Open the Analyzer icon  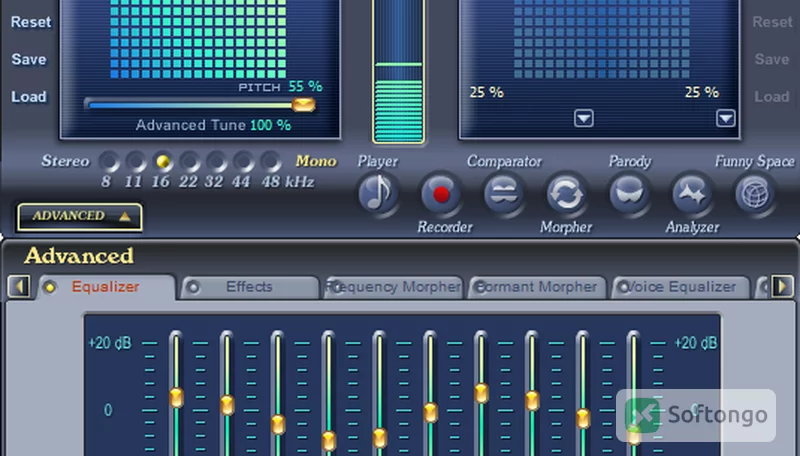(692, 194)
